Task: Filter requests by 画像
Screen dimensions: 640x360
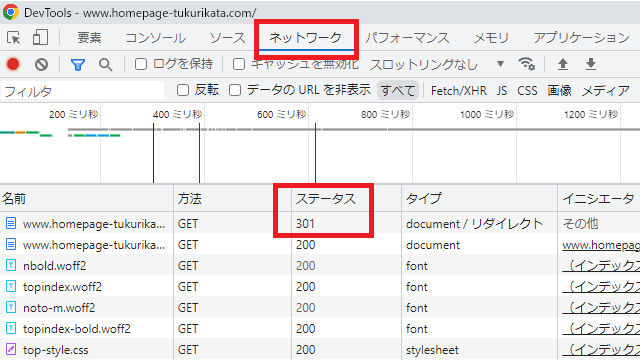Action: tap(559, 91)
